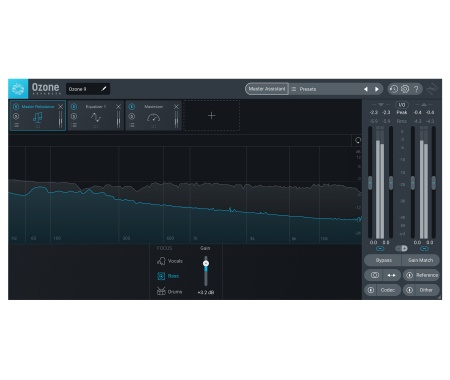Reset the spectrum display circular arrow
Viewport: 450px width, 380px height.
[358, 140]
